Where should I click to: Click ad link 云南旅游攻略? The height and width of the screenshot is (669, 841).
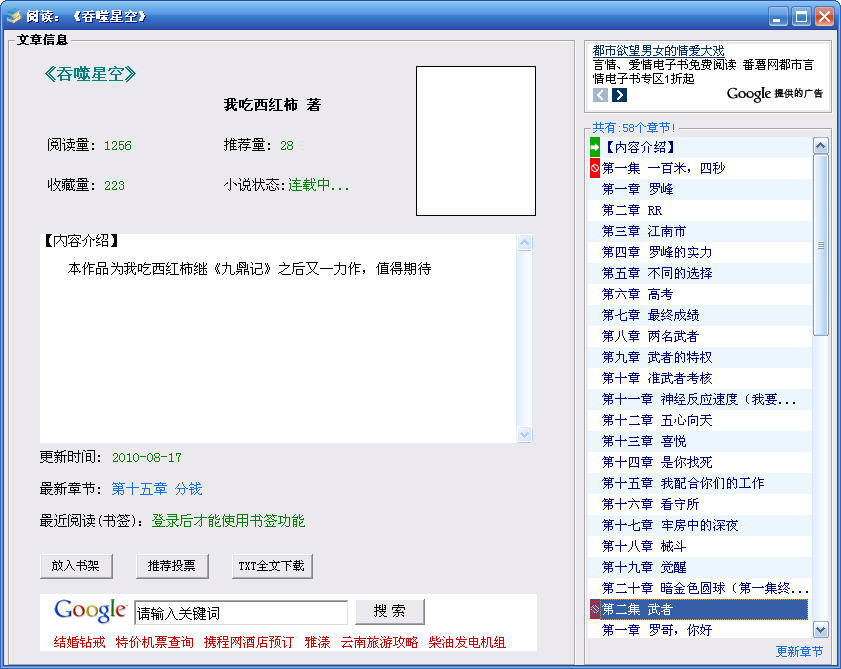pos(379,642)
